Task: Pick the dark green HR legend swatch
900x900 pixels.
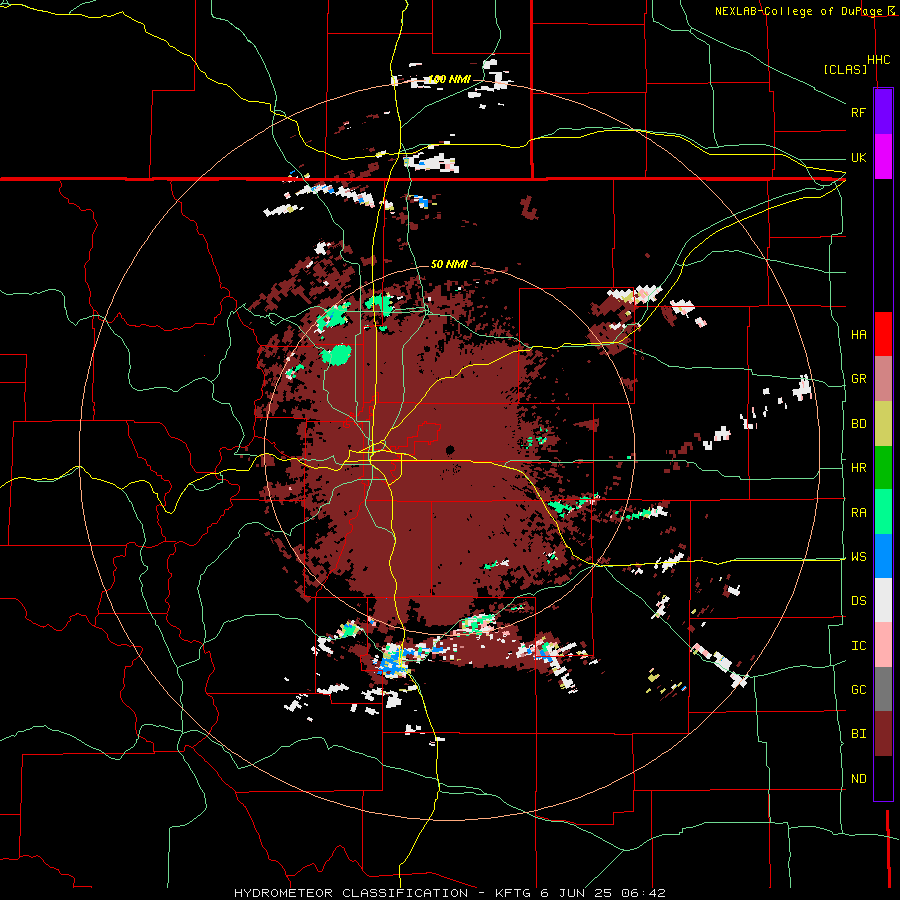Action: pos(883,468)
